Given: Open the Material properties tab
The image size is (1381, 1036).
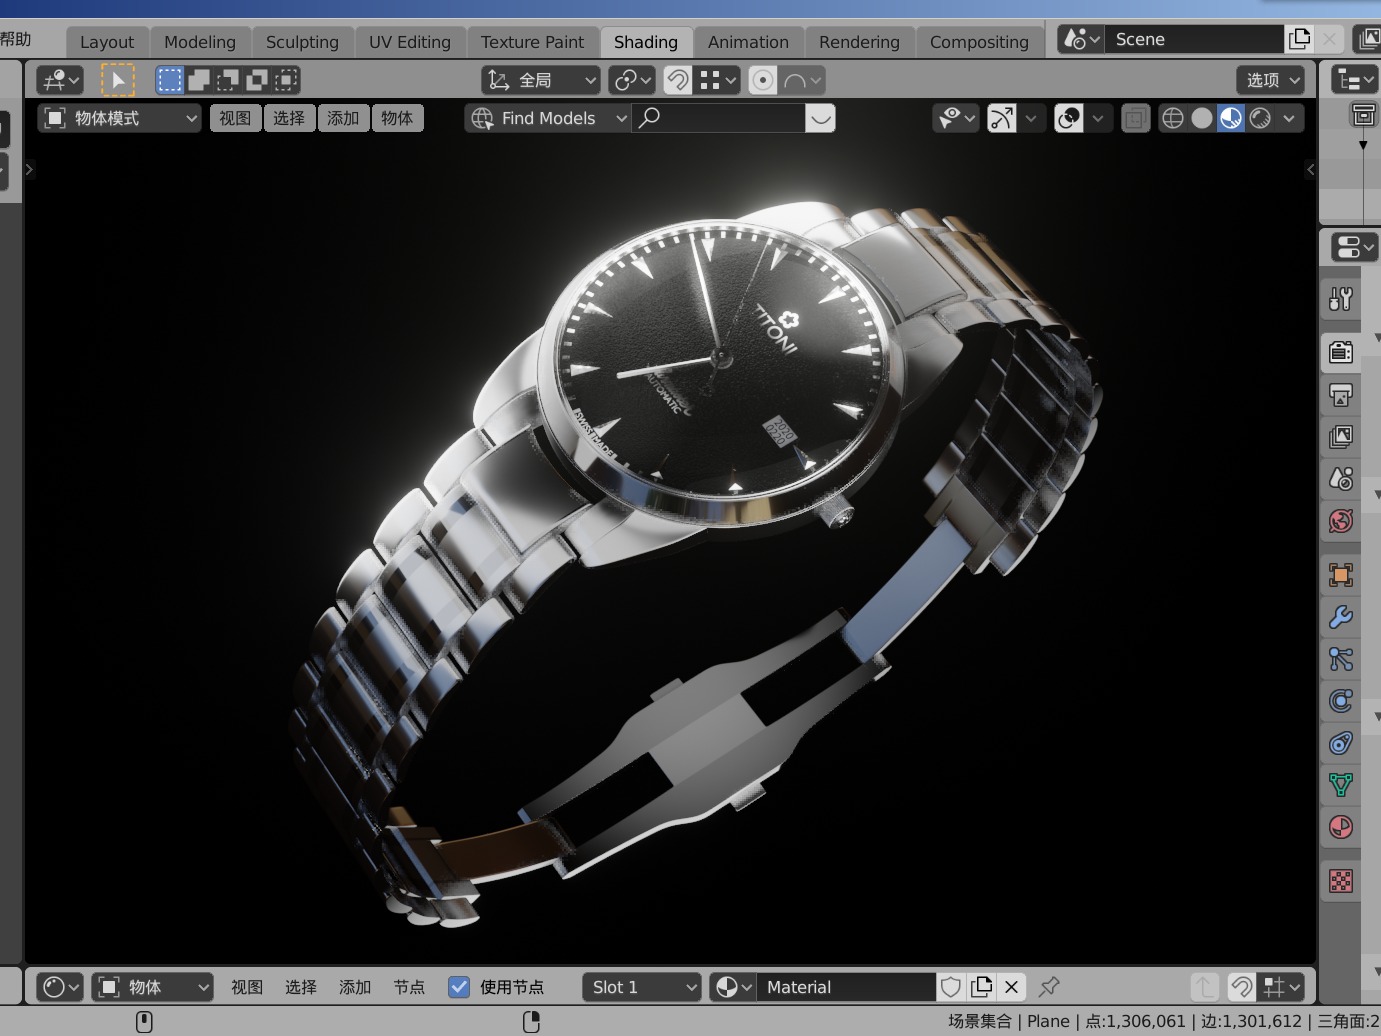Looking at the screenshot, I should (1341, 828).
